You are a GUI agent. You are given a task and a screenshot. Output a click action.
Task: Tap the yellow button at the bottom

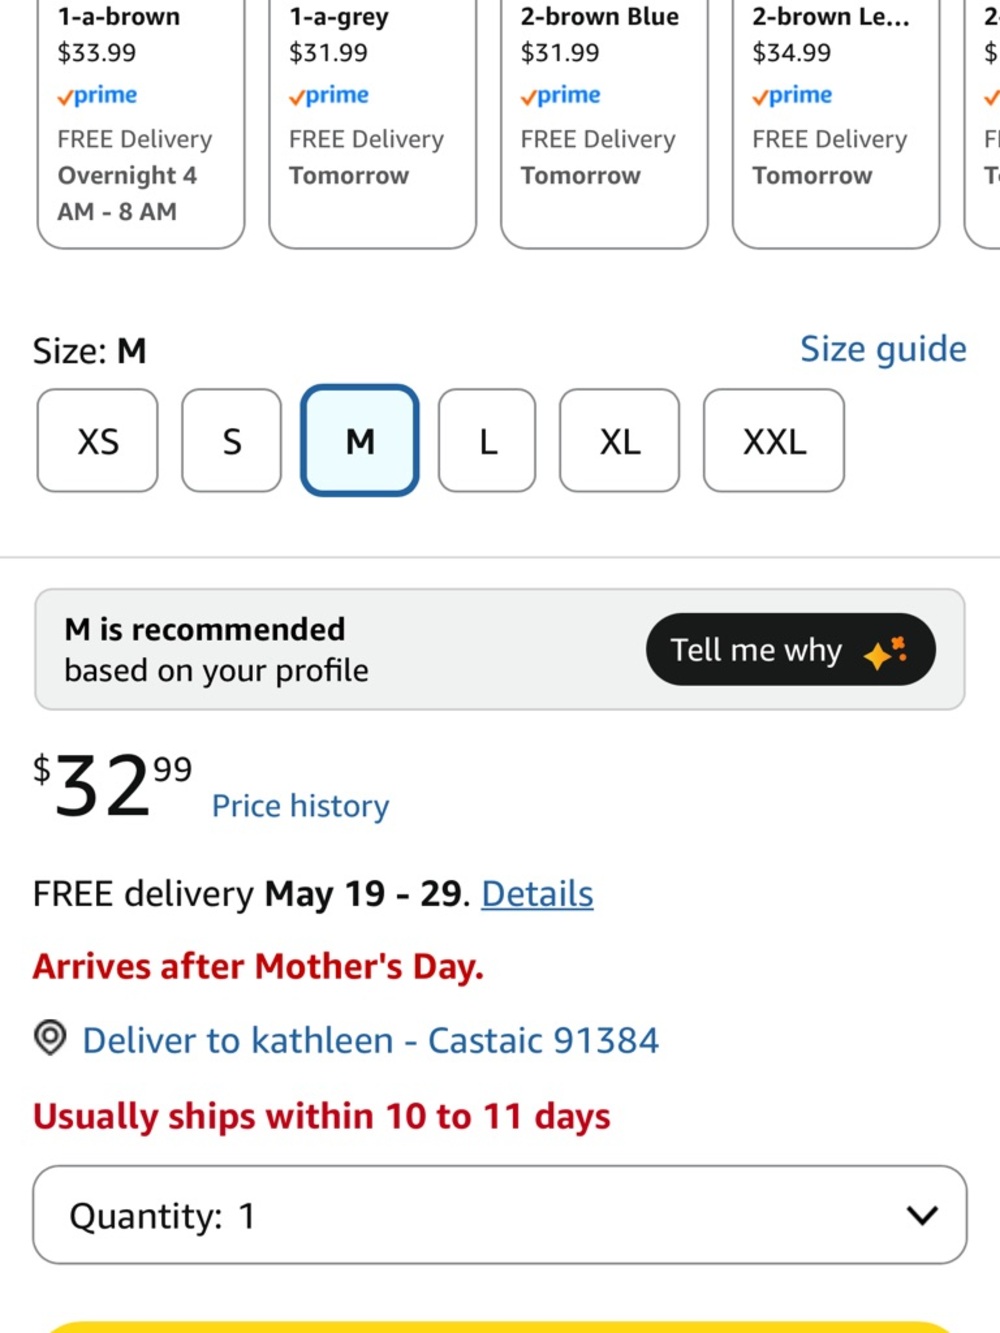click(x=500, y=1326)
